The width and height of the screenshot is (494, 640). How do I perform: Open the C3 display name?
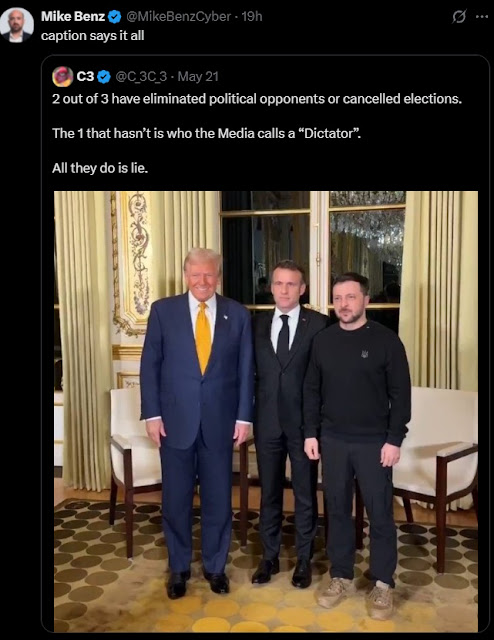[x=85, y=76]
